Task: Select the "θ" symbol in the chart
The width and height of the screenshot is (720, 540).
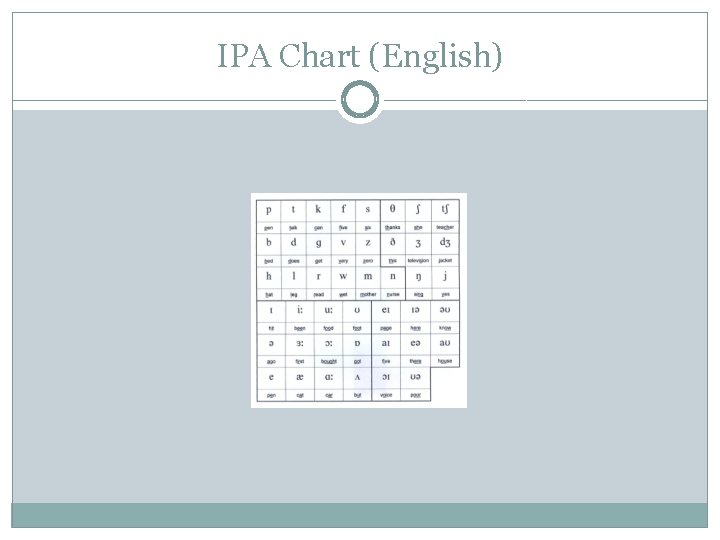Action: coord(391,210)
